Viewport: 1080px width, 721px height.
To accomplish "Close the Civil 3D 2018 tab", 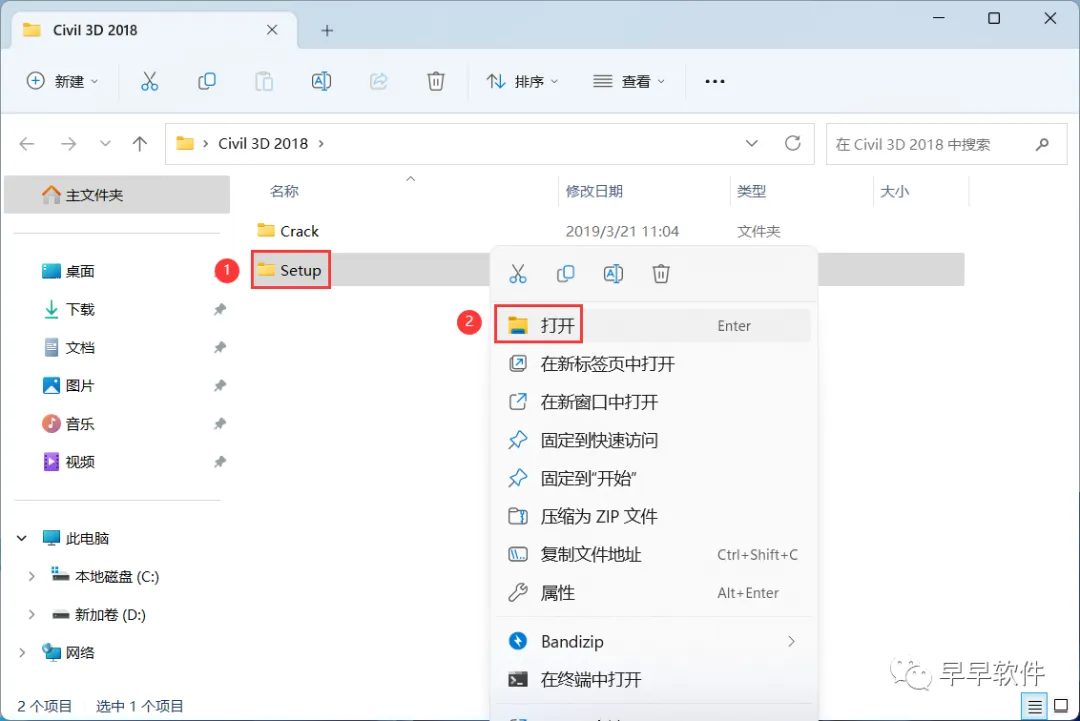I will 272,30.
